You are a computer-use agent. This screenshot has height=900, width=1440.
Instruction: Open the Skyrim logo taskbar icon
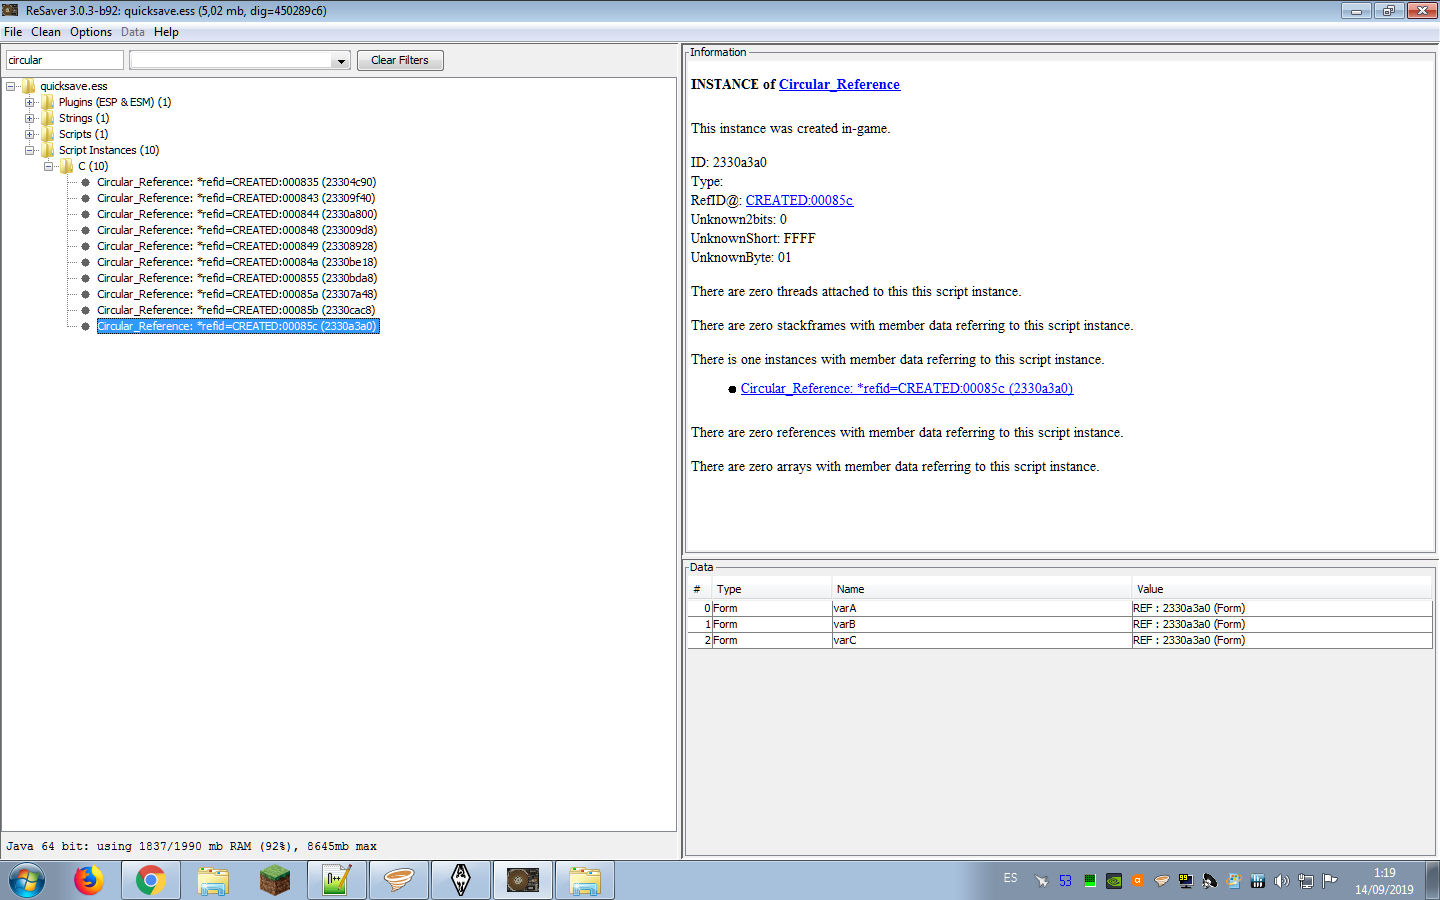(x=461, y=880)
